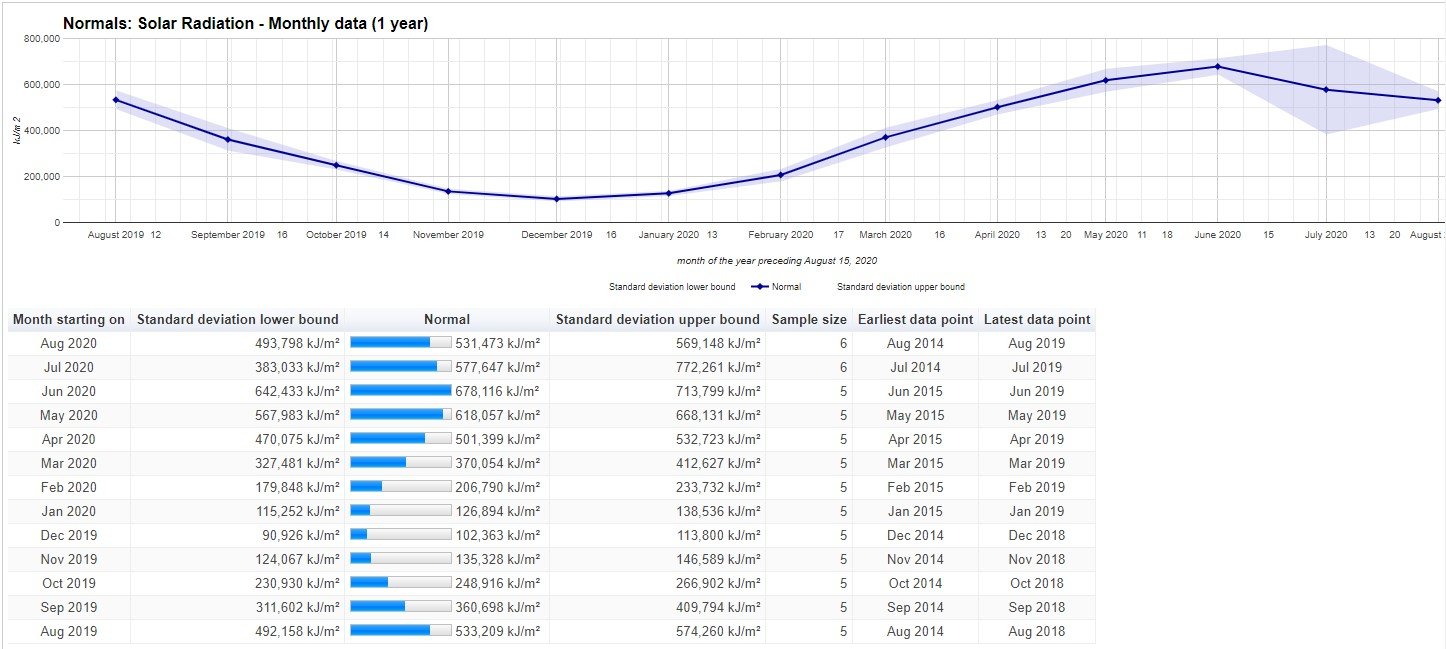
Task: Sort by Standard deviation upper bound header
Action: point(658,320)
